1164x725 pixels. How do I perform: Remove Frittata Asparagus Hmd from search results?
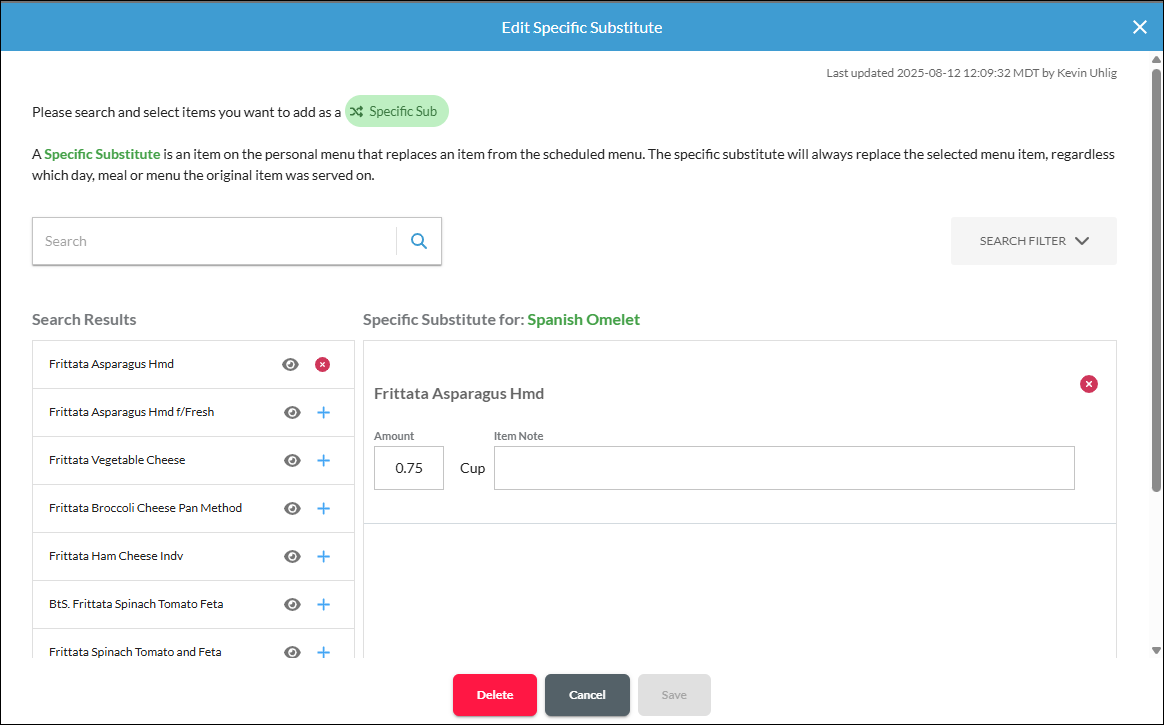322,364
